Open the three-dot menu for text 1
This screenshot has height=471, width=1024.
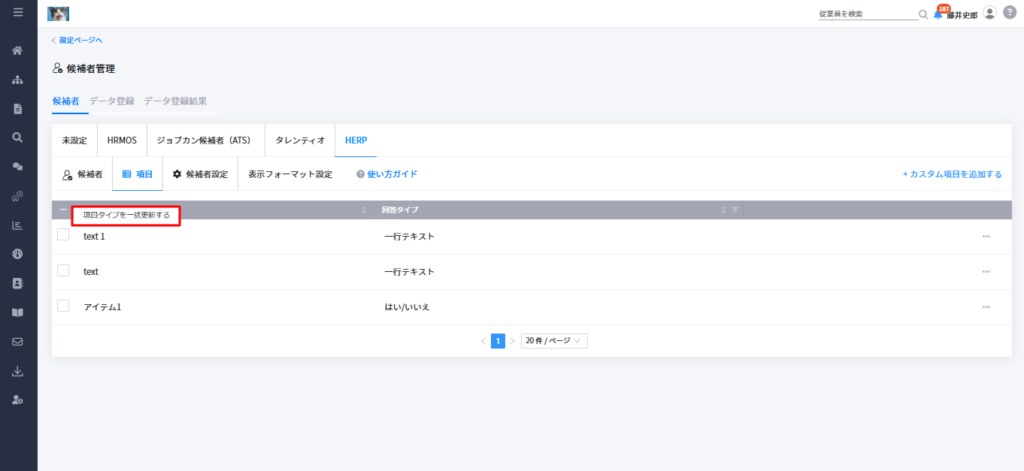[x=986, y=236]
